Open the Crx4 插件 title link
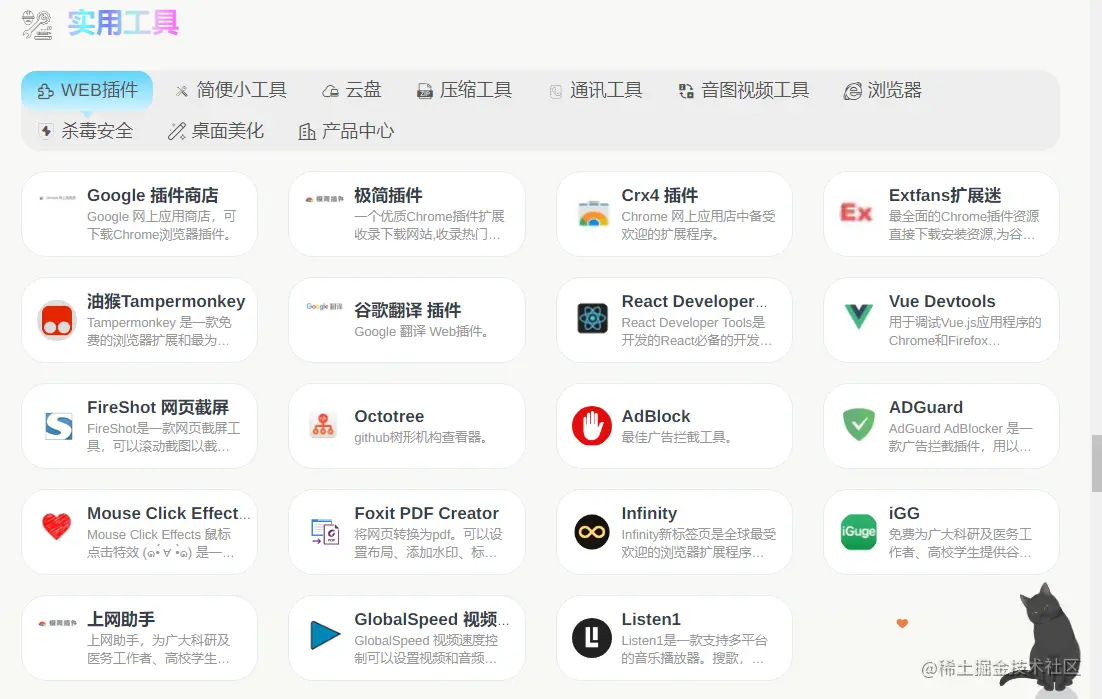Screen dimensions: 1102x699 tap(659, 195)
